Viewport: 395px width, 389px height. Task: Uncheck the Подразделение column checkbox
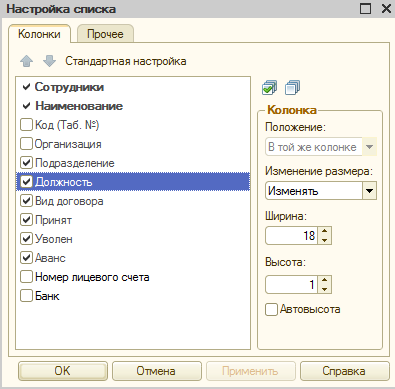[x=26, y=163]
